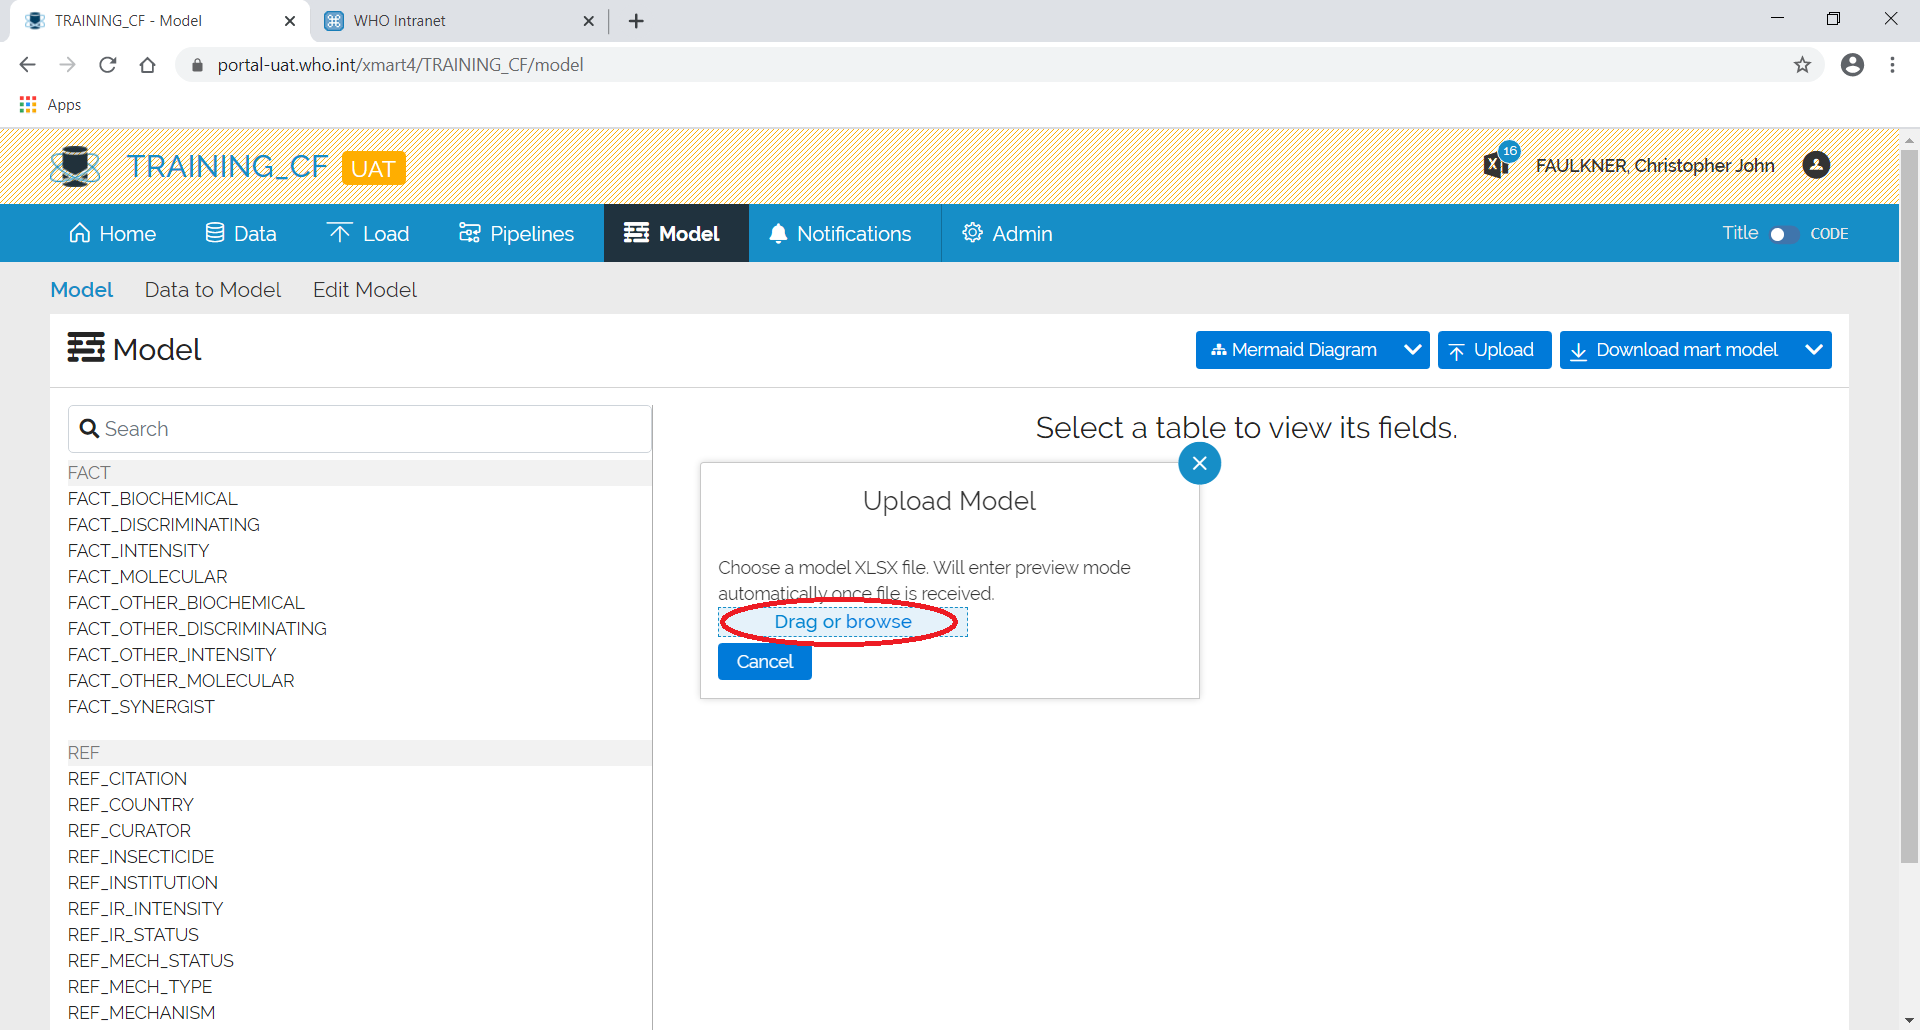Switch the Title/CODE toggle to CODE
The height and width of the screenshot is (1030, 1920).
point(1786,234)
